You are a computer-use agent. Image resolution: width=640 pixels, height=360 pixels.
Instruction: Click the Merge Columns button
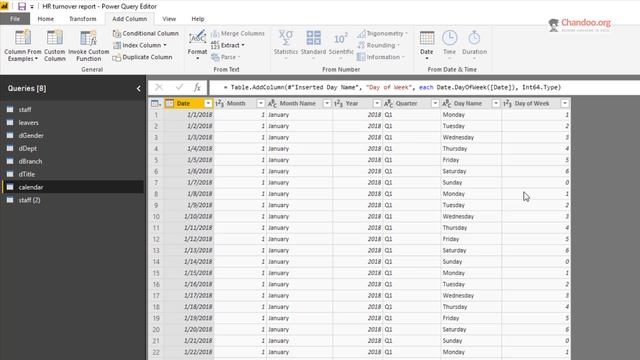[x=238, y=33]
